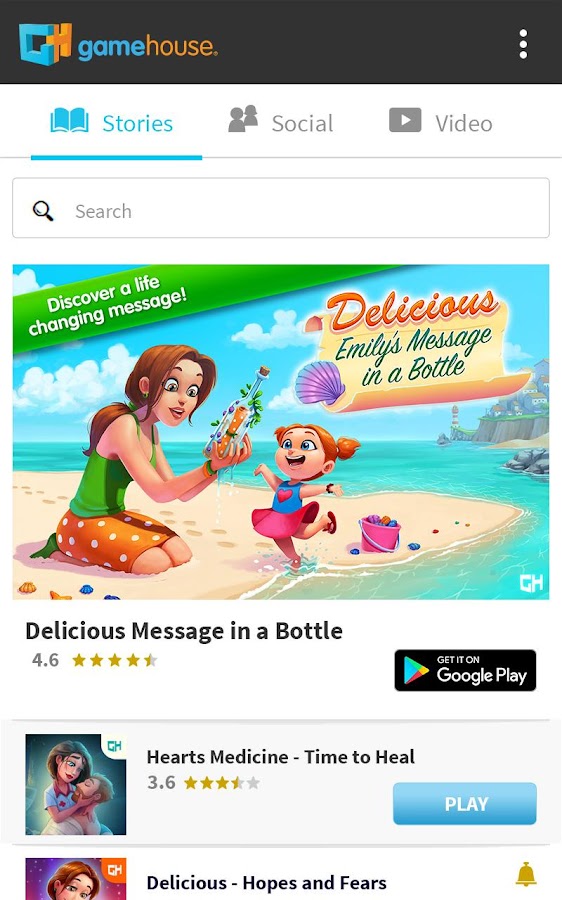Image resolution: width=562 pixels, height=900 pixels.
Task: Click the open book Stories icon
Action: (69, 121)
